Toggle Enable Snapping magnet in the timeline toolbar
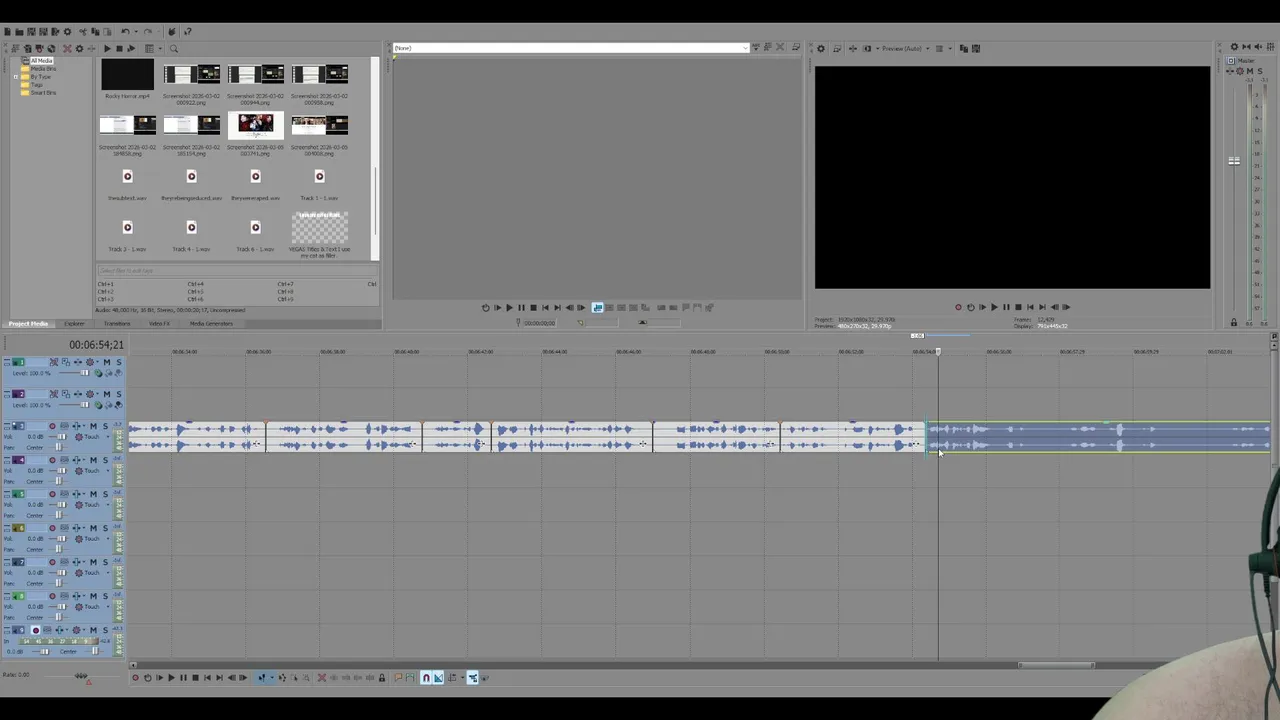Image resolution: width=1280 pixels, height=720 pixels. (x=426, y=677)
